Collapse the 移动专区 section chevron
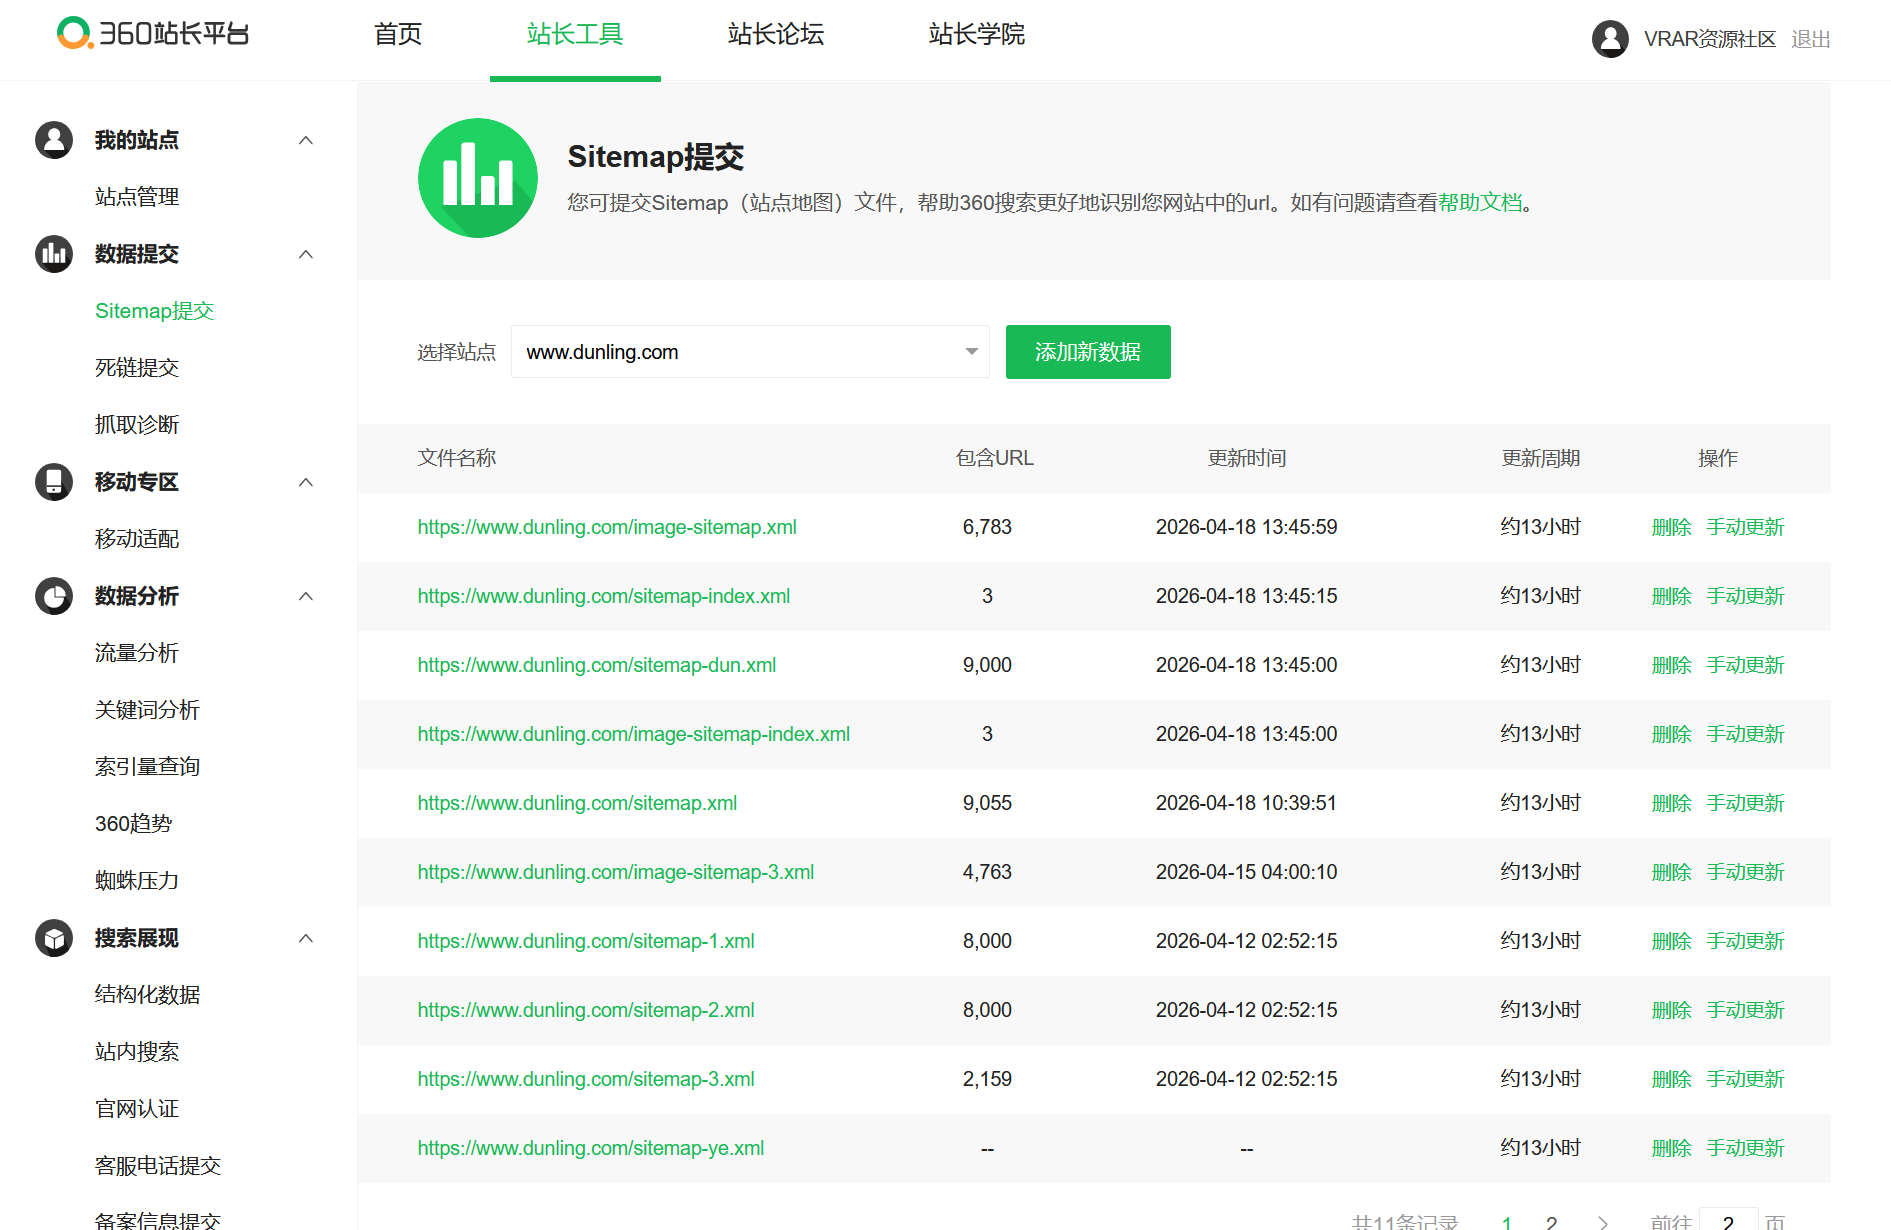 coord(306,482)
